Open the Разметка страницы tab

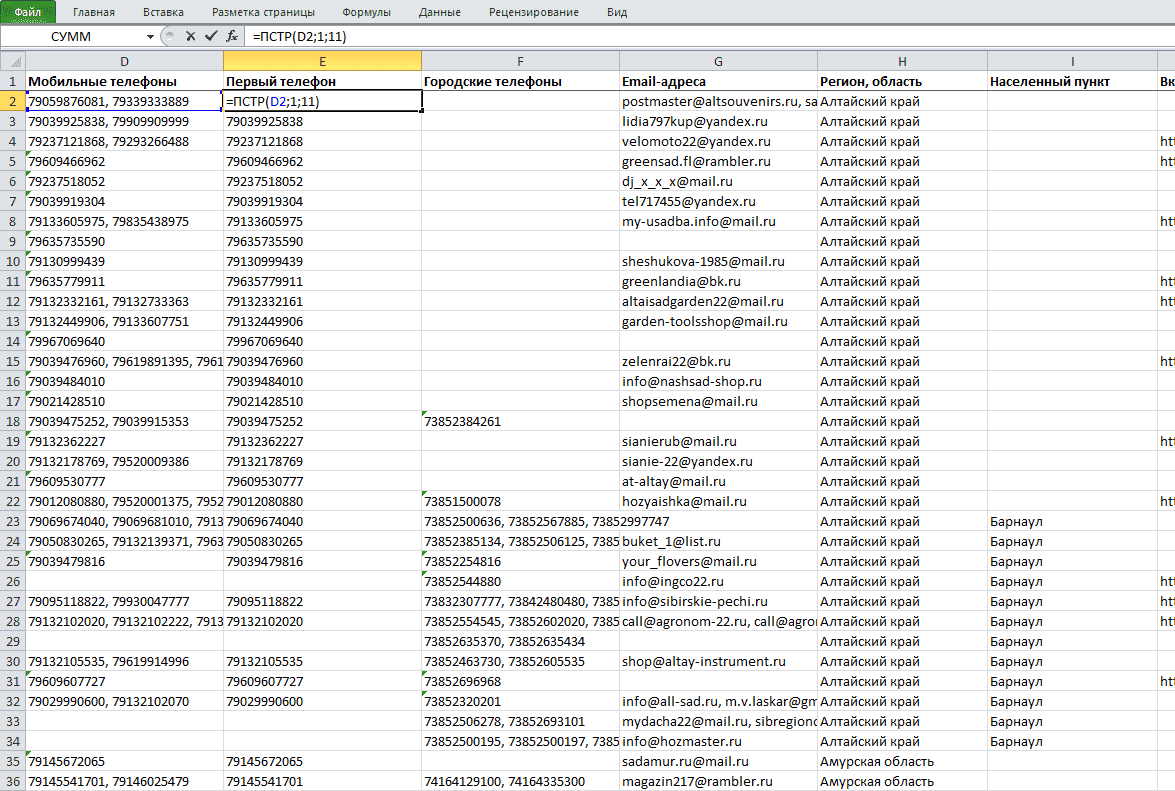(x=263, y=12)
